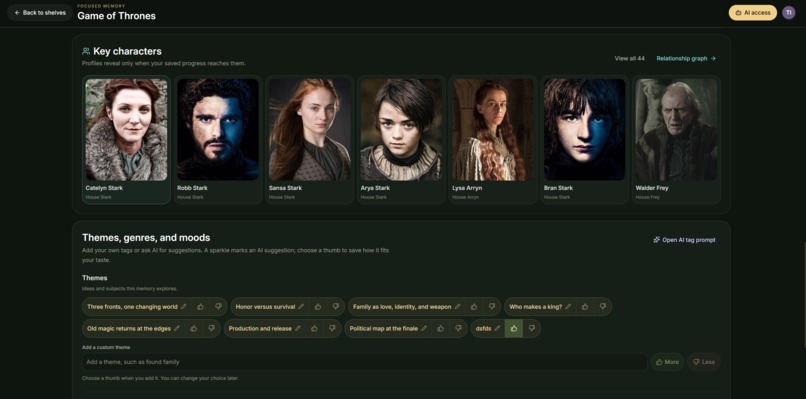
Task: Thumbs up 'Production and release'
Action: pyautogui.click(x=315, y=329)
